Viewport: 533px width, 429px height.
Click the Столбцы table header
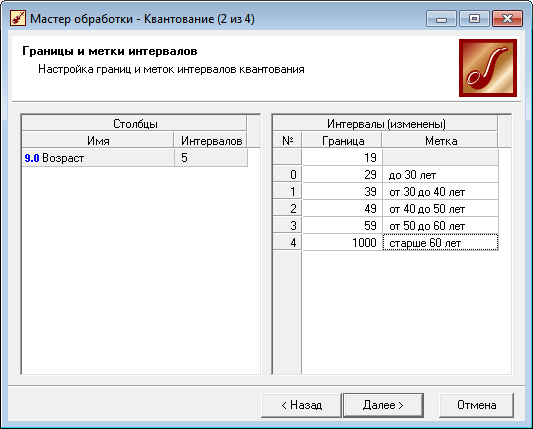[135, 124]
